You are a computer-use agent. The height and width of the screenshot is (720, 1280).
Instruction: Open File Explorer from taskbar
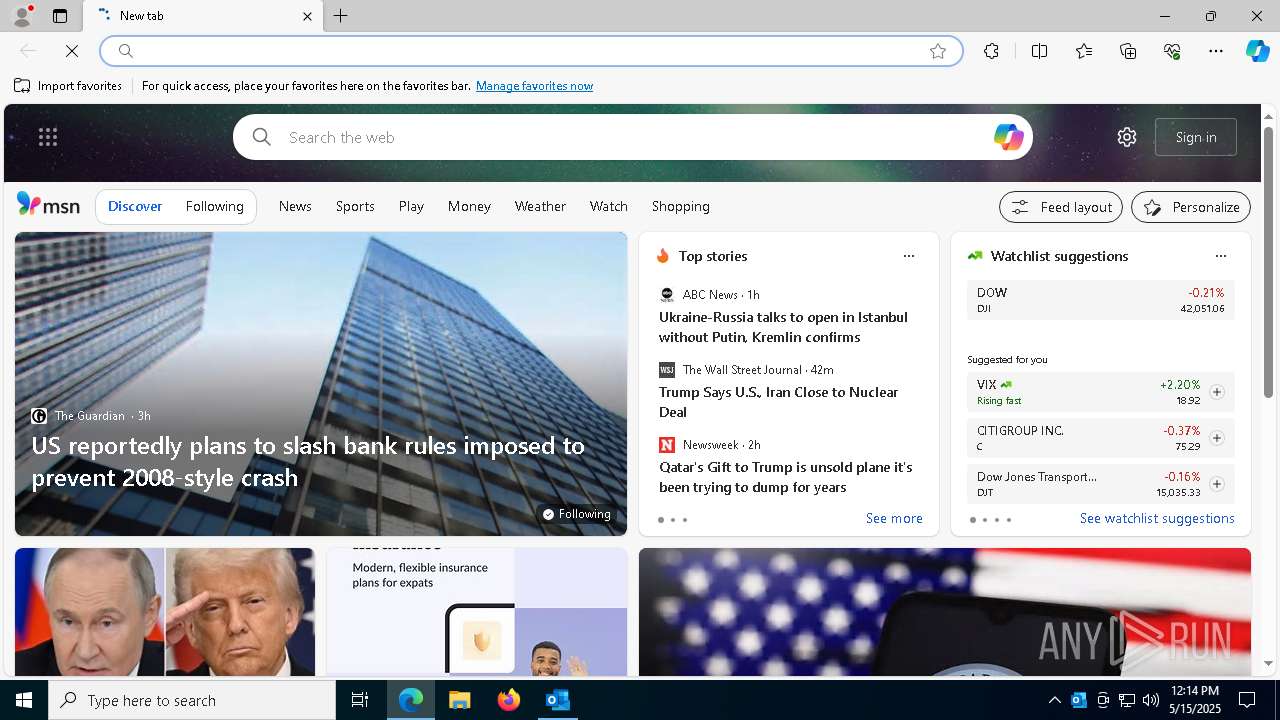coord(460,700)
